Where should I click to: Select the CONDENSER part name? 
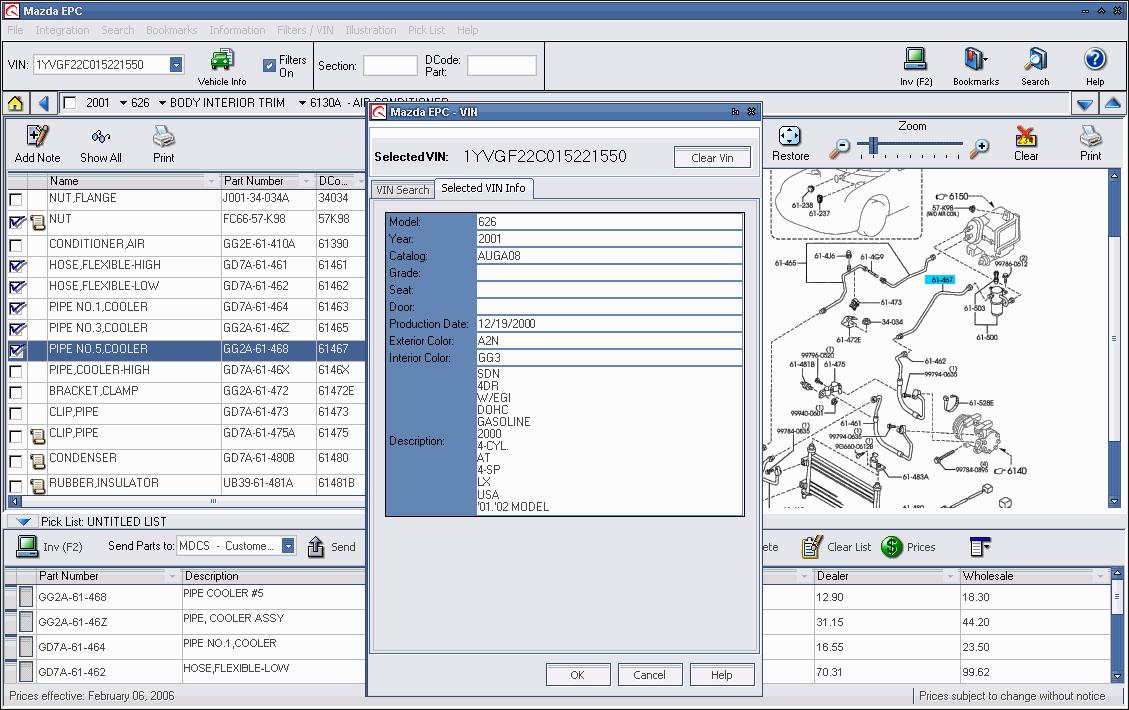[83, 458]
